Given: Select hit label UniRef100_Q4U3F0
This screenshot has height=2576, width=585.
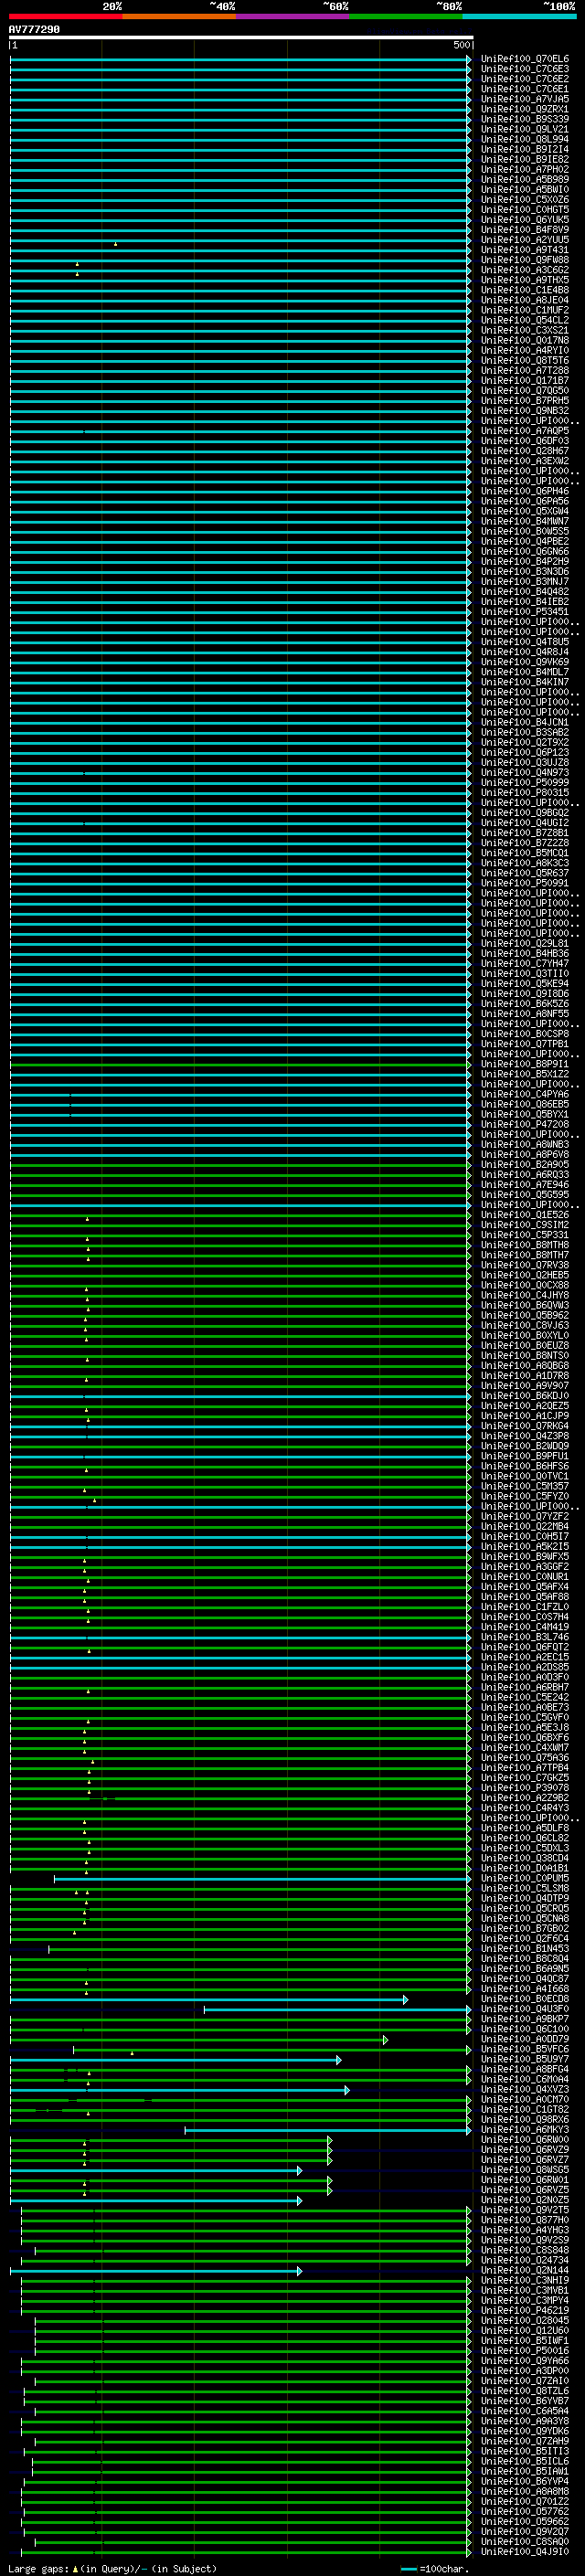Looking at the screenshot, I should click(525, 2009).
